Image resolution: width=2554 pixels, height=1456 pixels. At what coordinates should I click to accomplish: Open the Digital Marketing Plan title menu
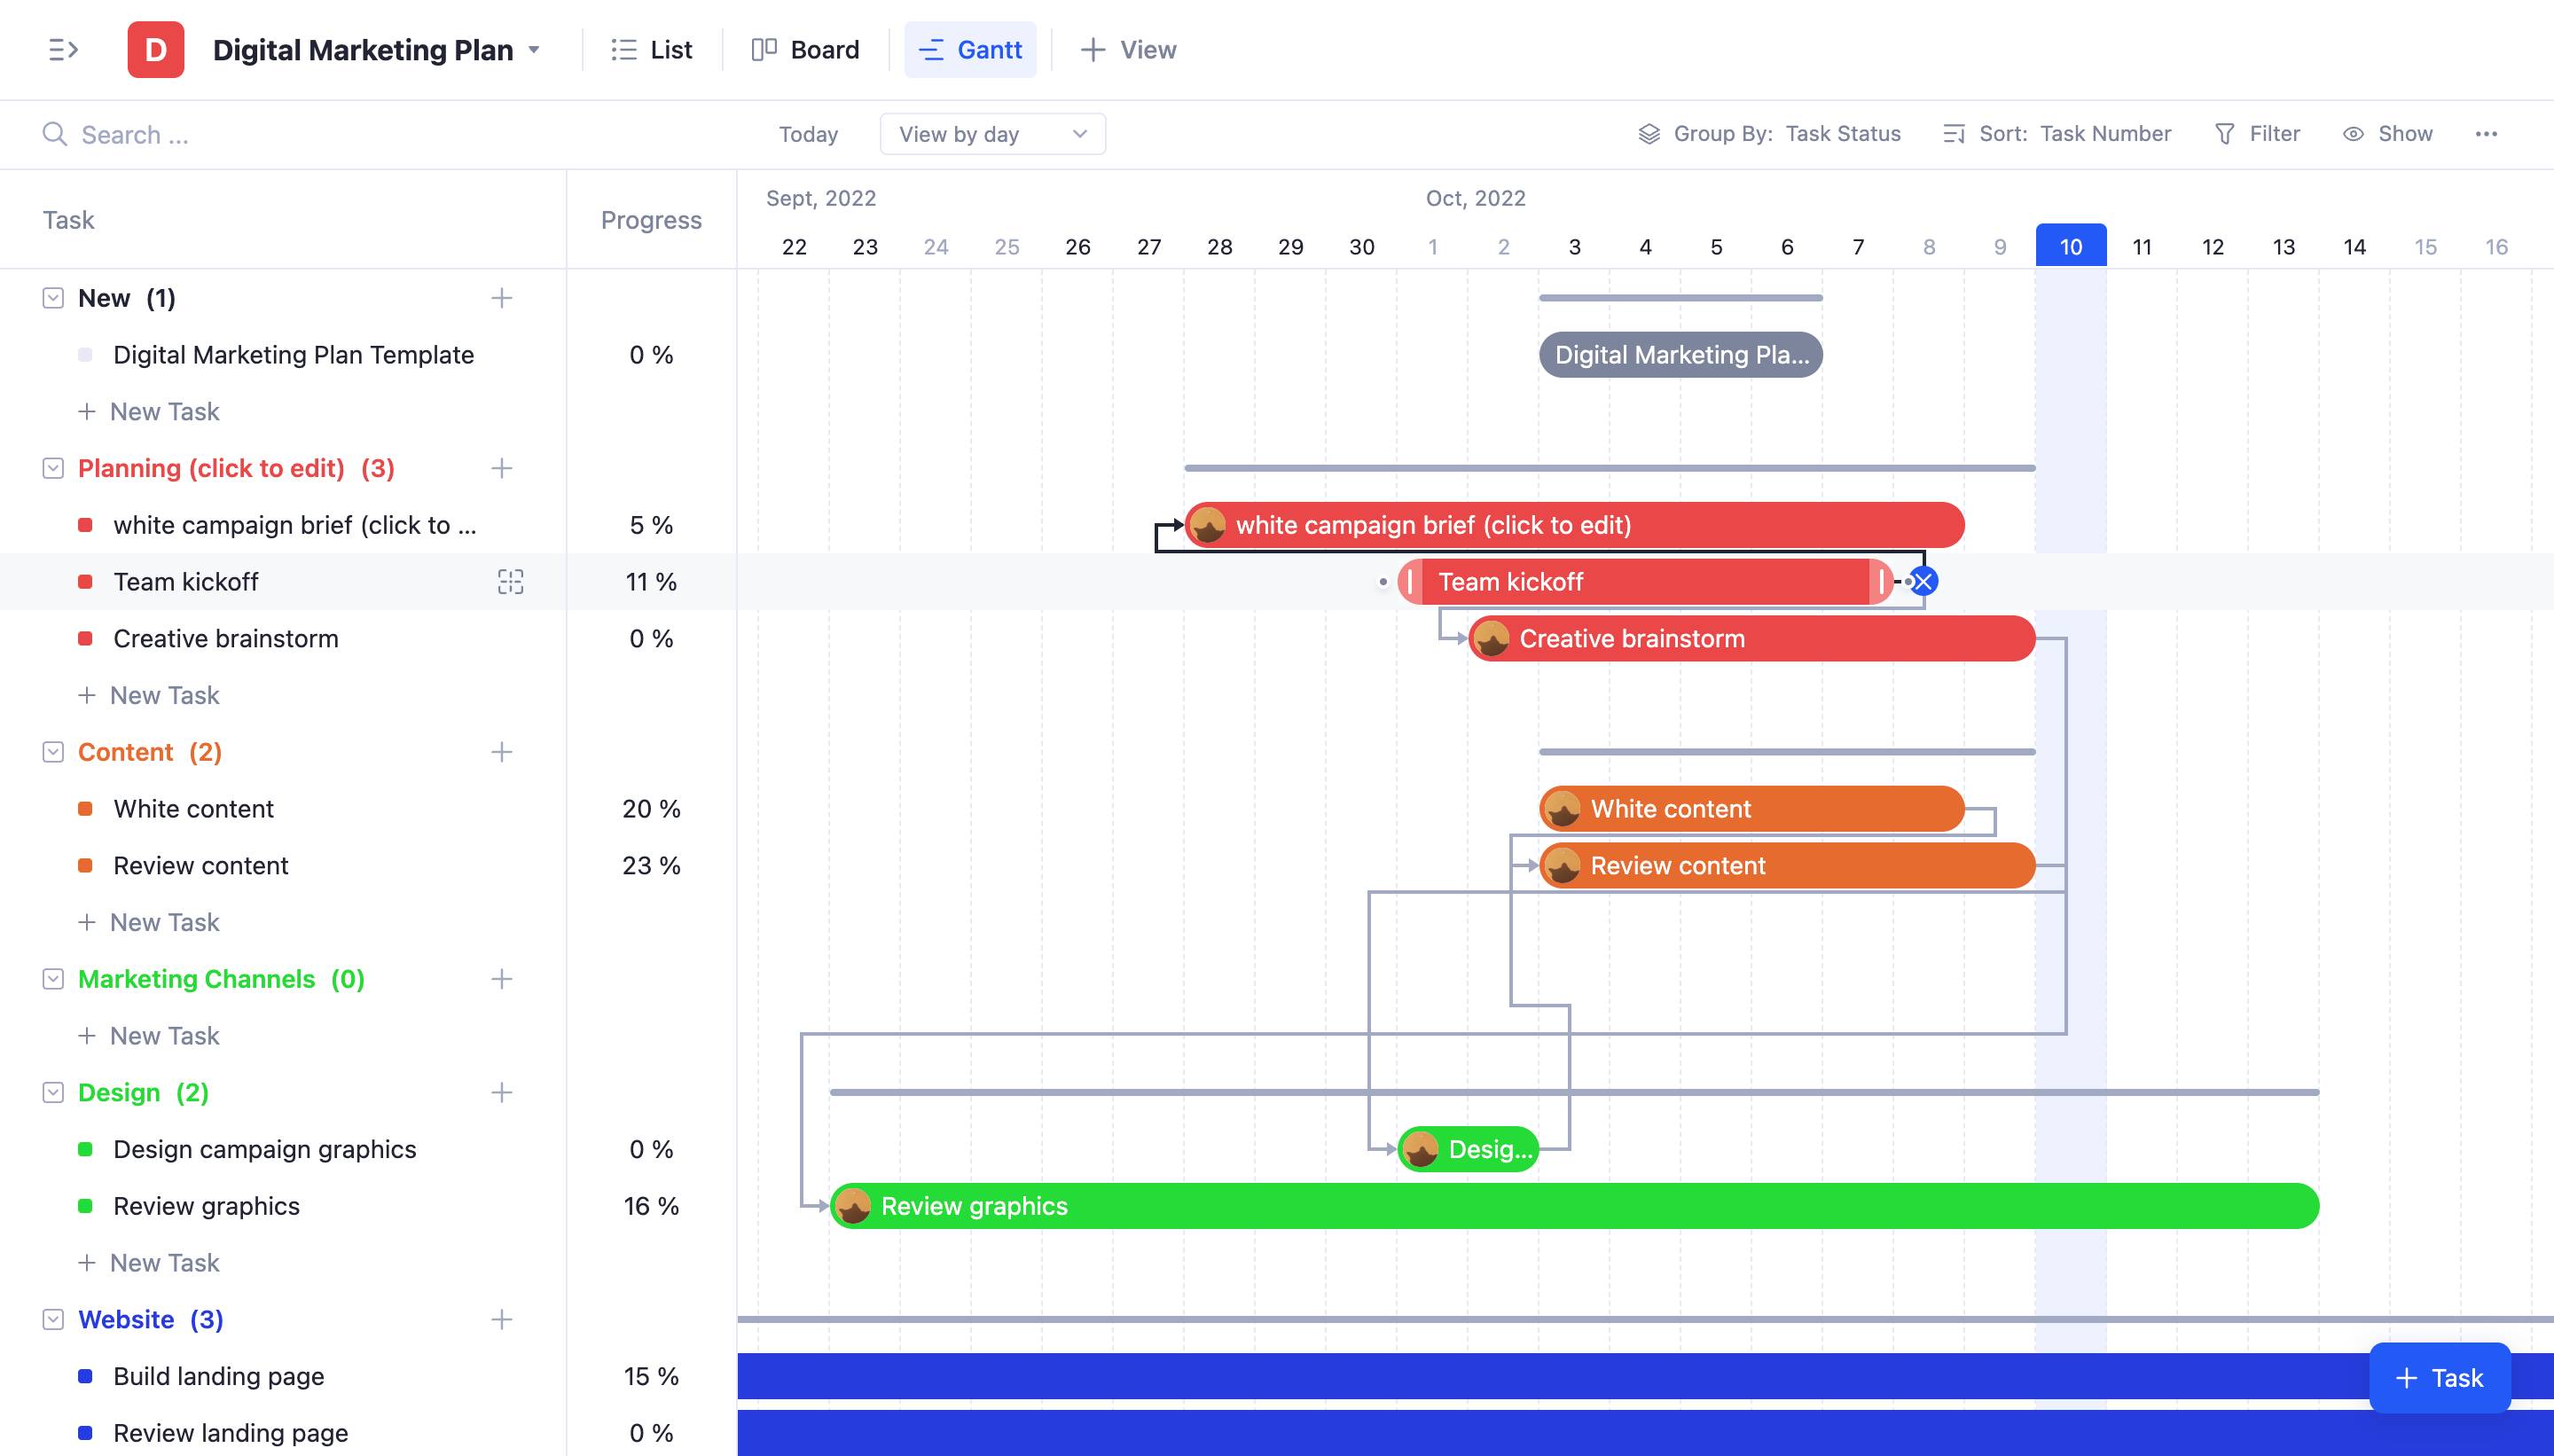point(535,49)
